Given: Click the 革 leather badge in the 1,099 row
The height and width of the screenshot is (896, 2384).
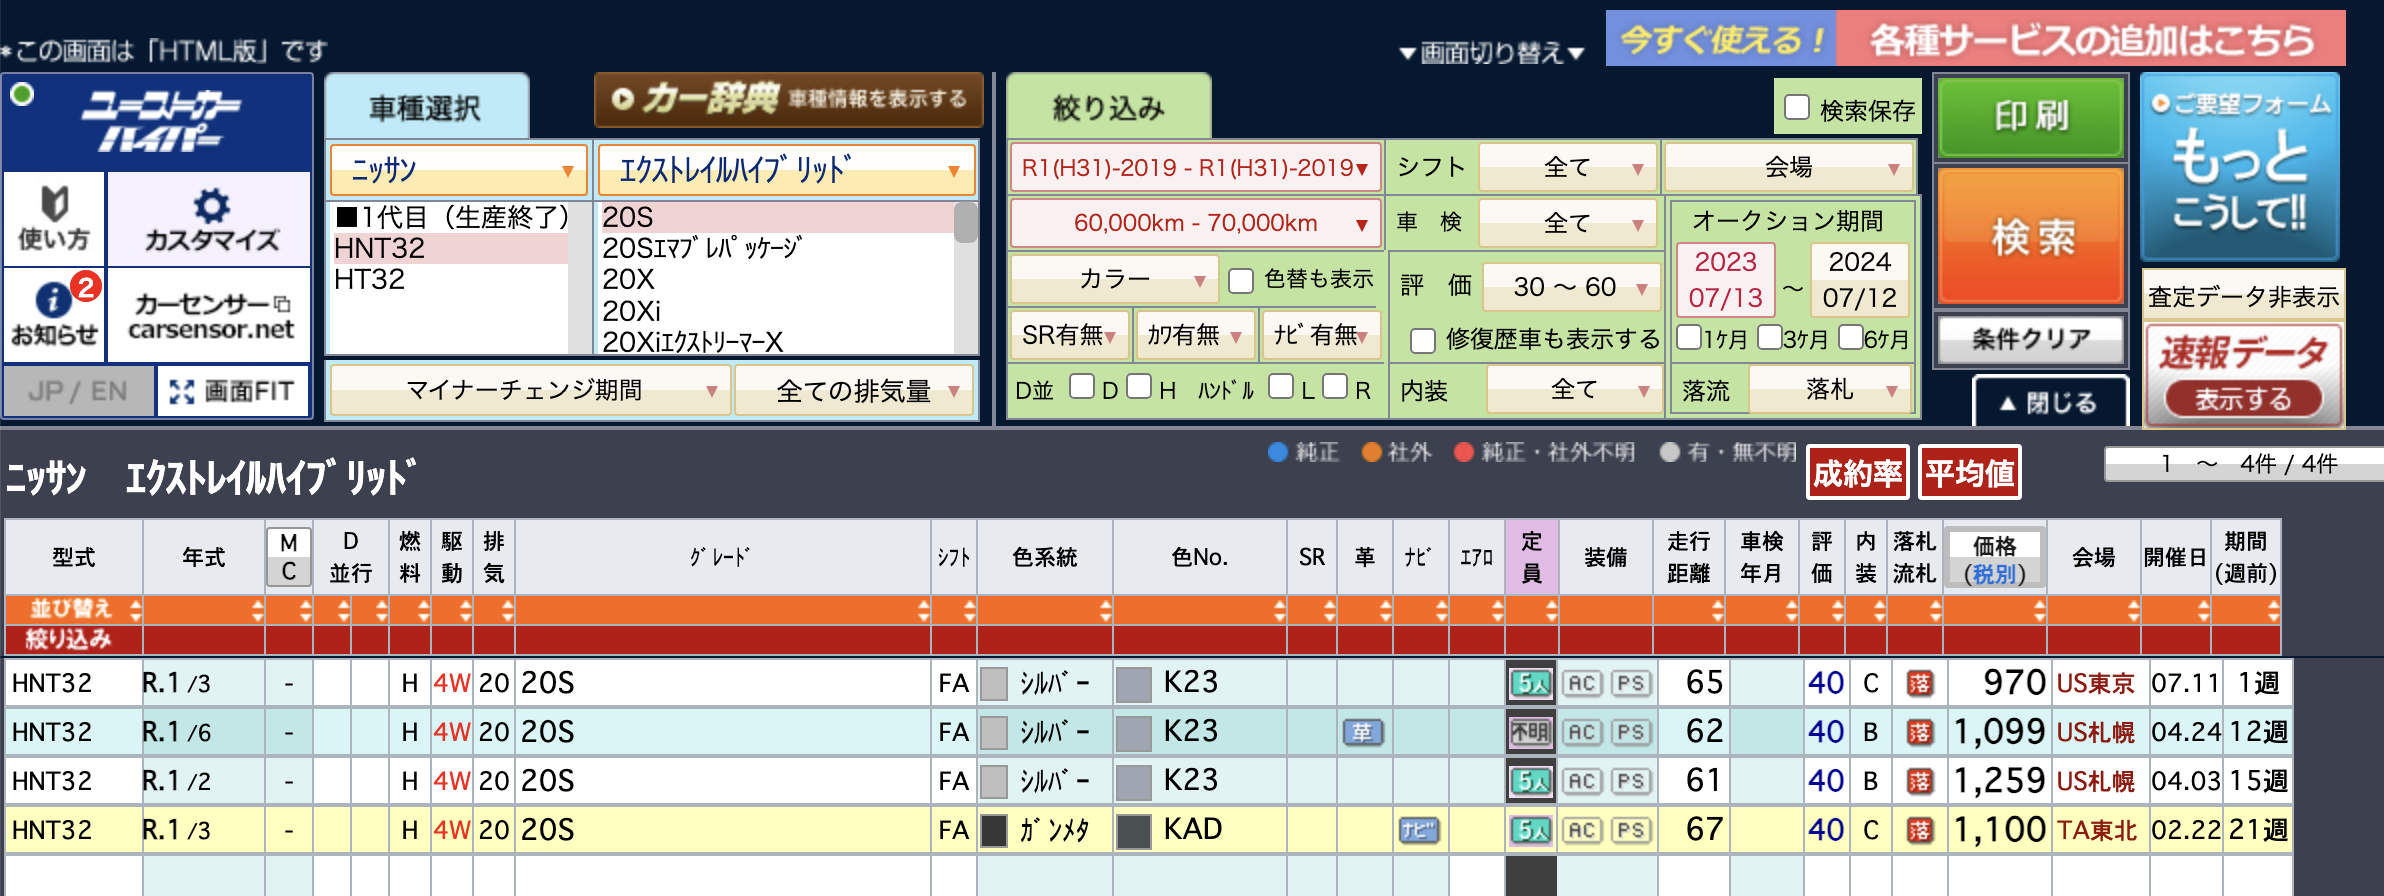Looking at the screenshot, I should pos(1363,732).
